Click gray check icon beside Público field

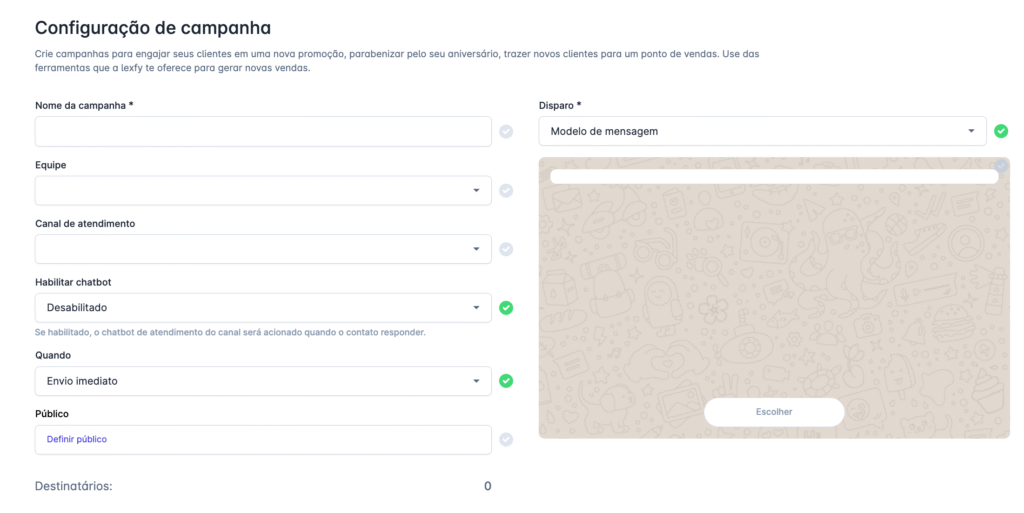coord(506,439)
